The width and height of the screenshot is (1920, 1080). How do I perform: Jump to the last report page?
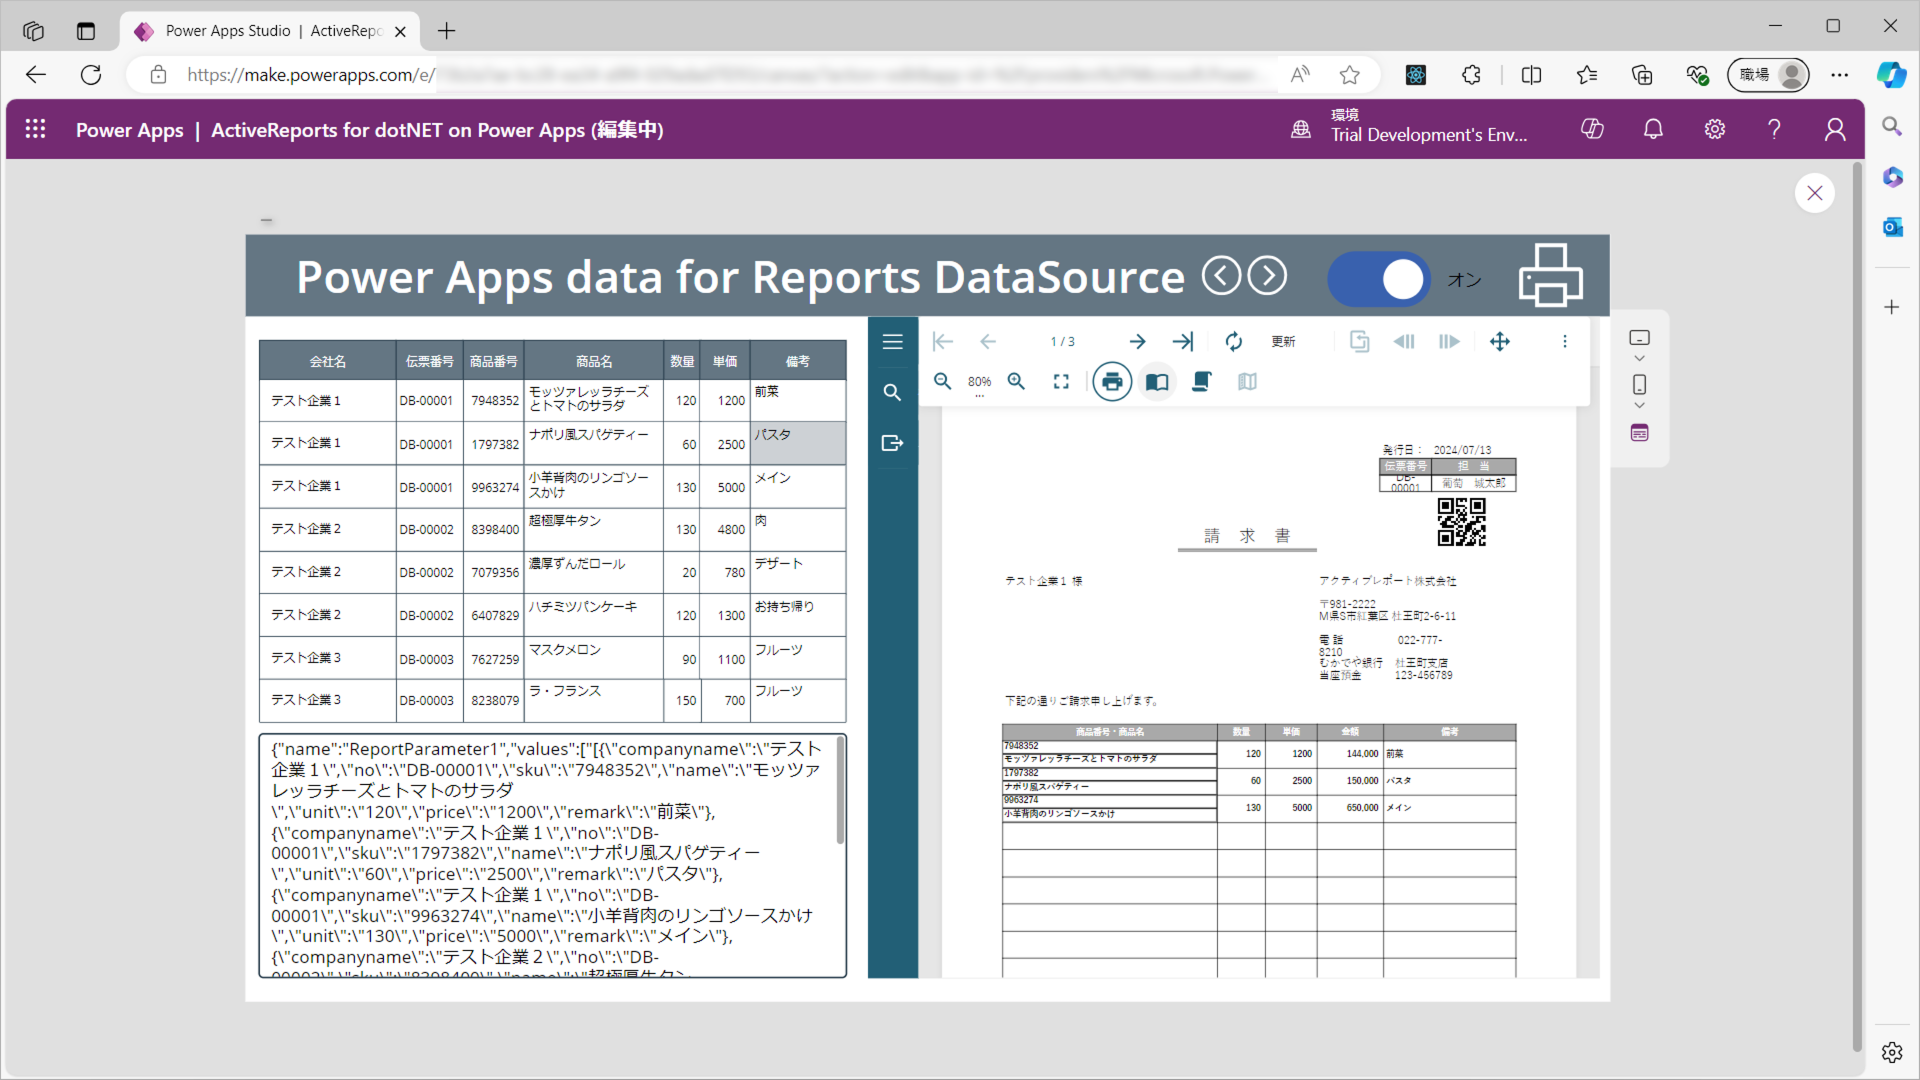[x=1183, y=342]
